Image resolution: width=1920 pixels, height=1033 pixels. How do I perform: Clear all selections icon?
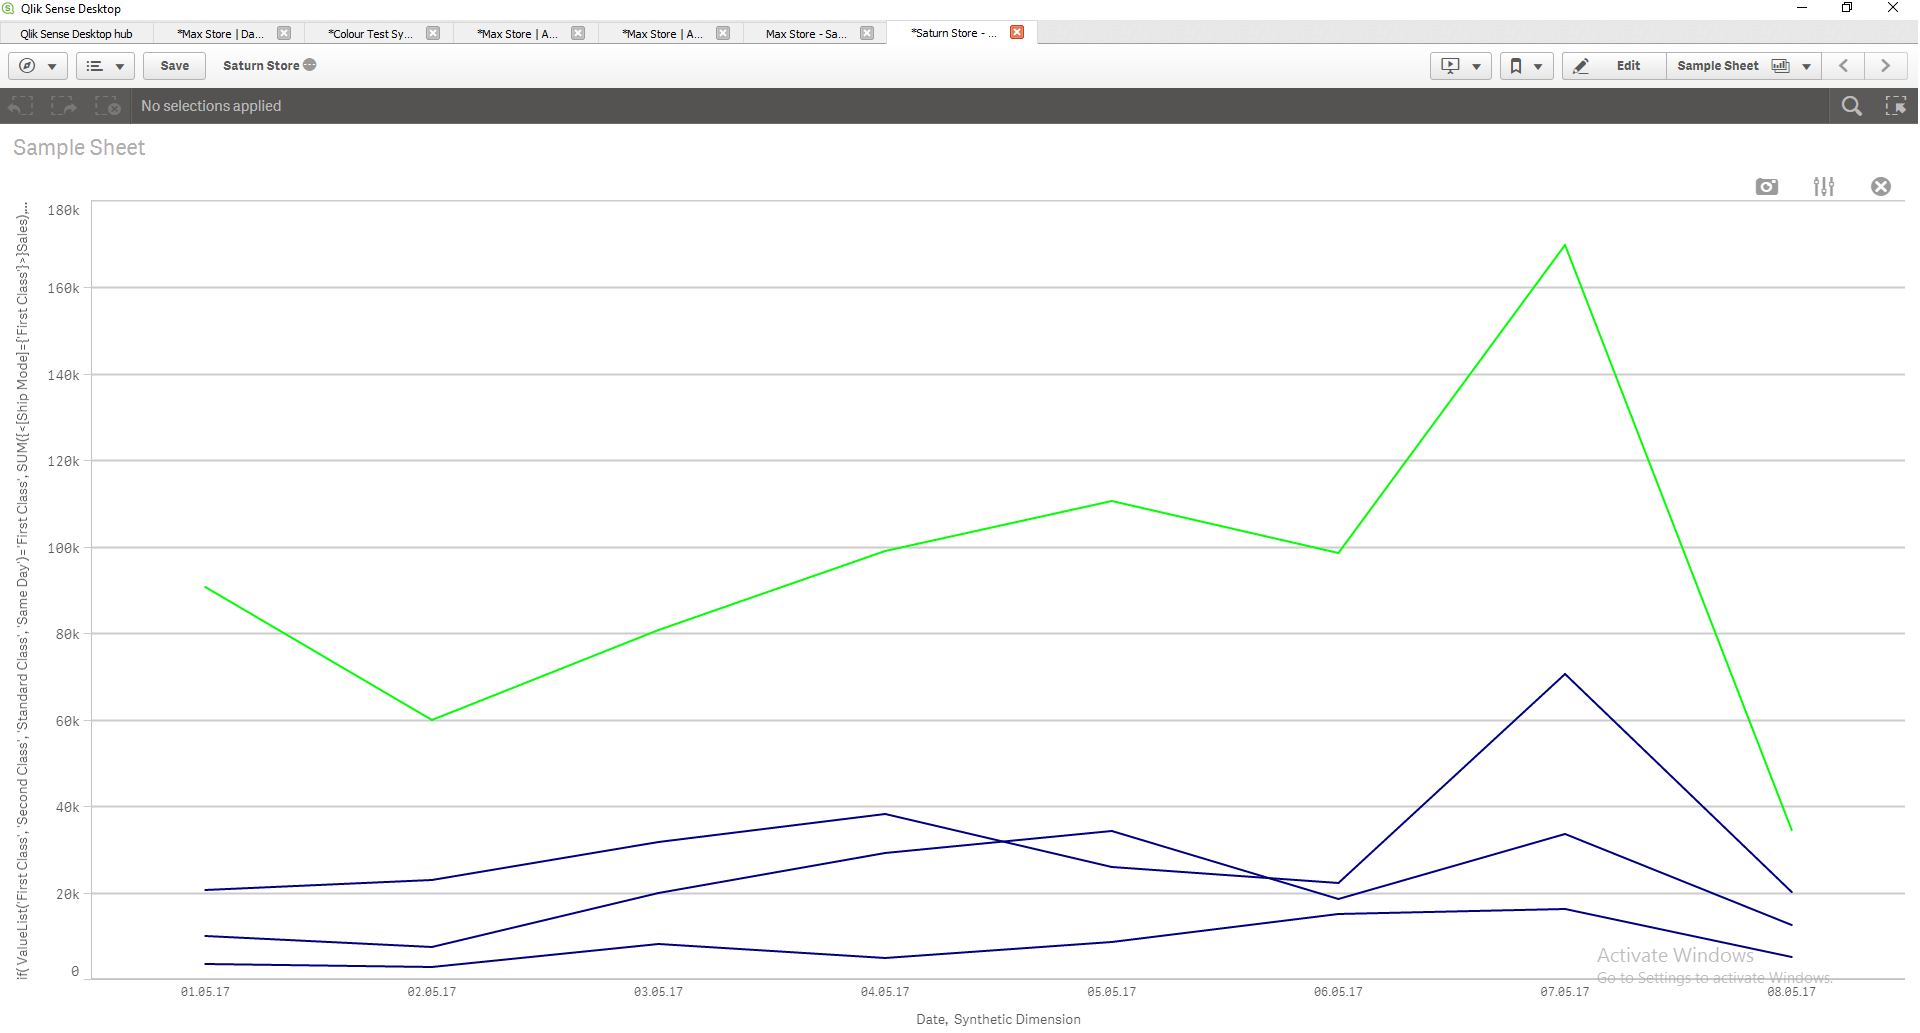point(108,106)
